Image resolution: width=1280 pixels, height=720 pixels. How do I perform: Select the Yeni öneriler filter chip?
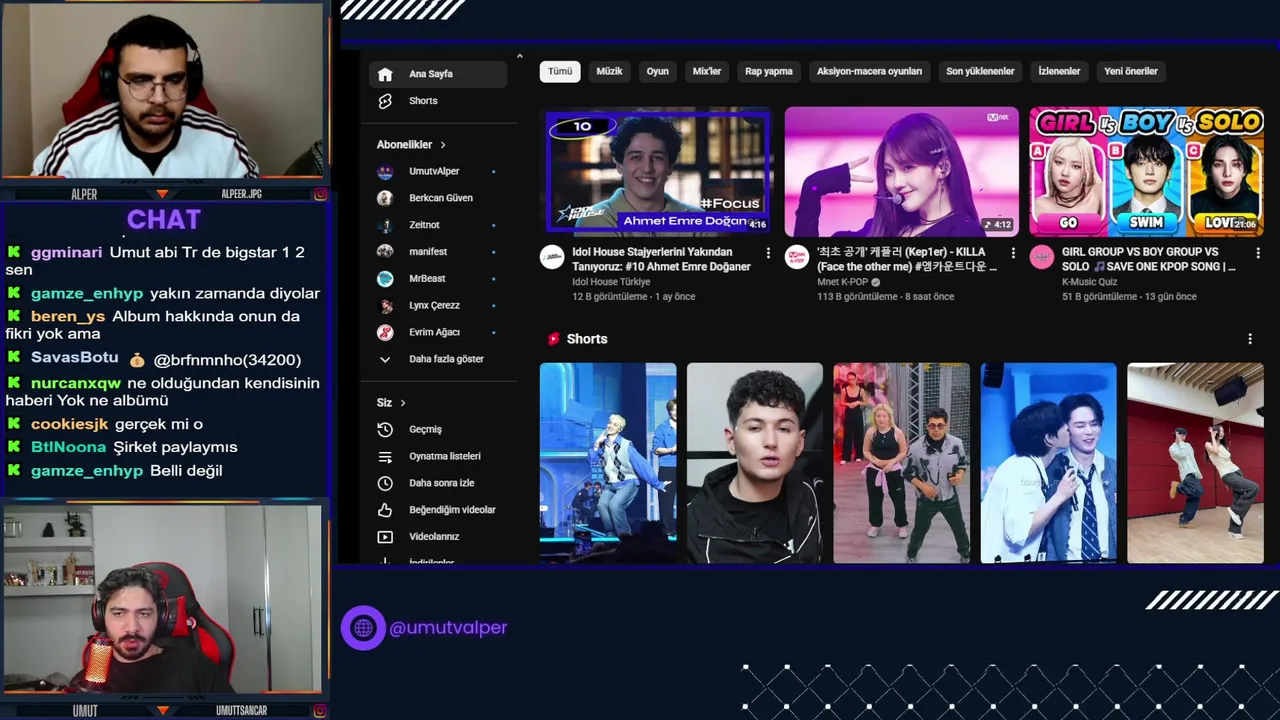[1131, 71]
